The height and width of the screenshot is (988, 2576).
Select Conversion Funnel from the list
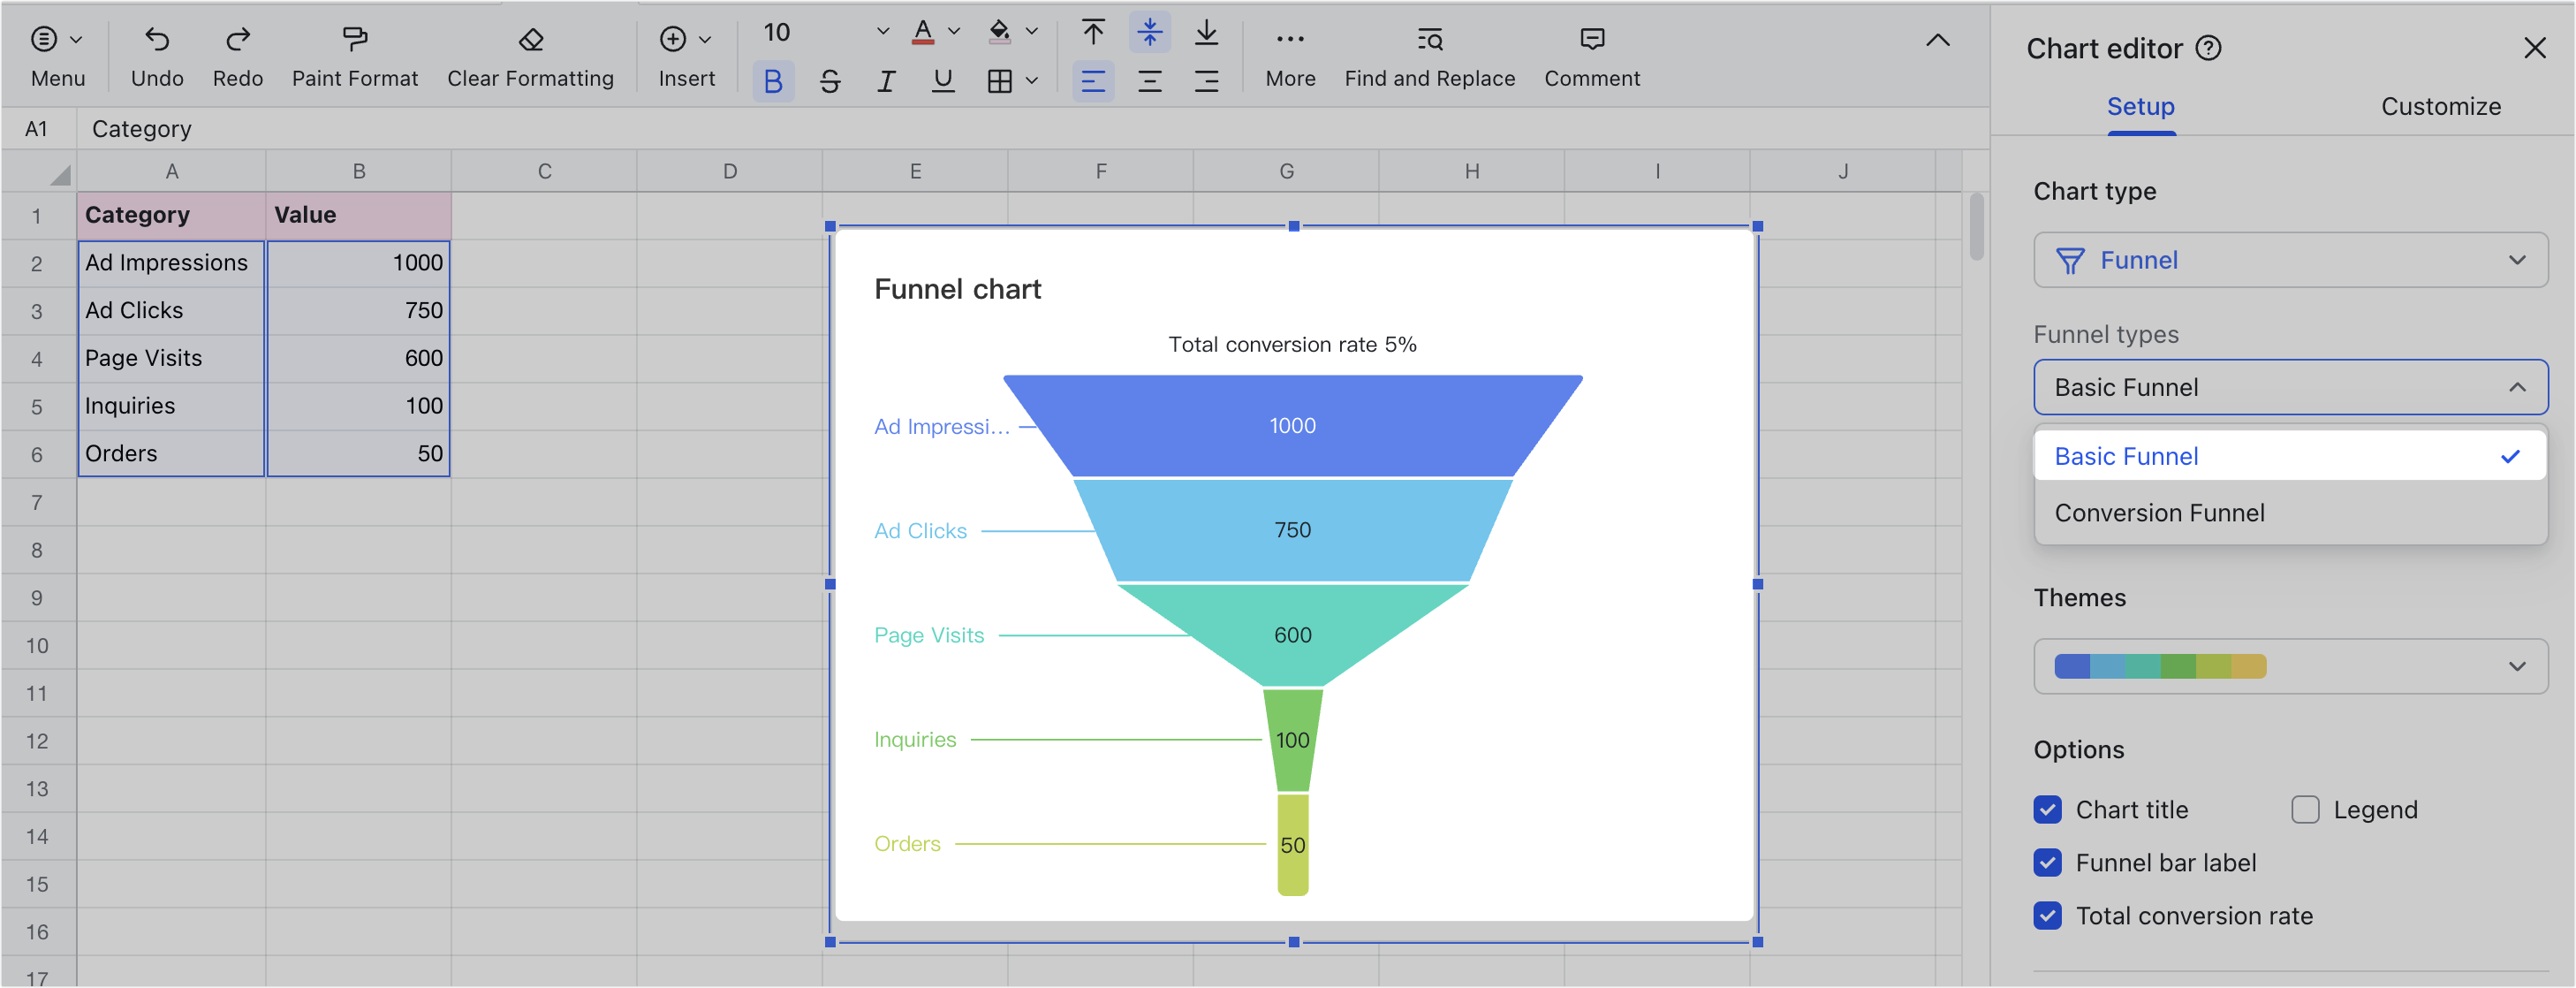[x=2161, y=512]
